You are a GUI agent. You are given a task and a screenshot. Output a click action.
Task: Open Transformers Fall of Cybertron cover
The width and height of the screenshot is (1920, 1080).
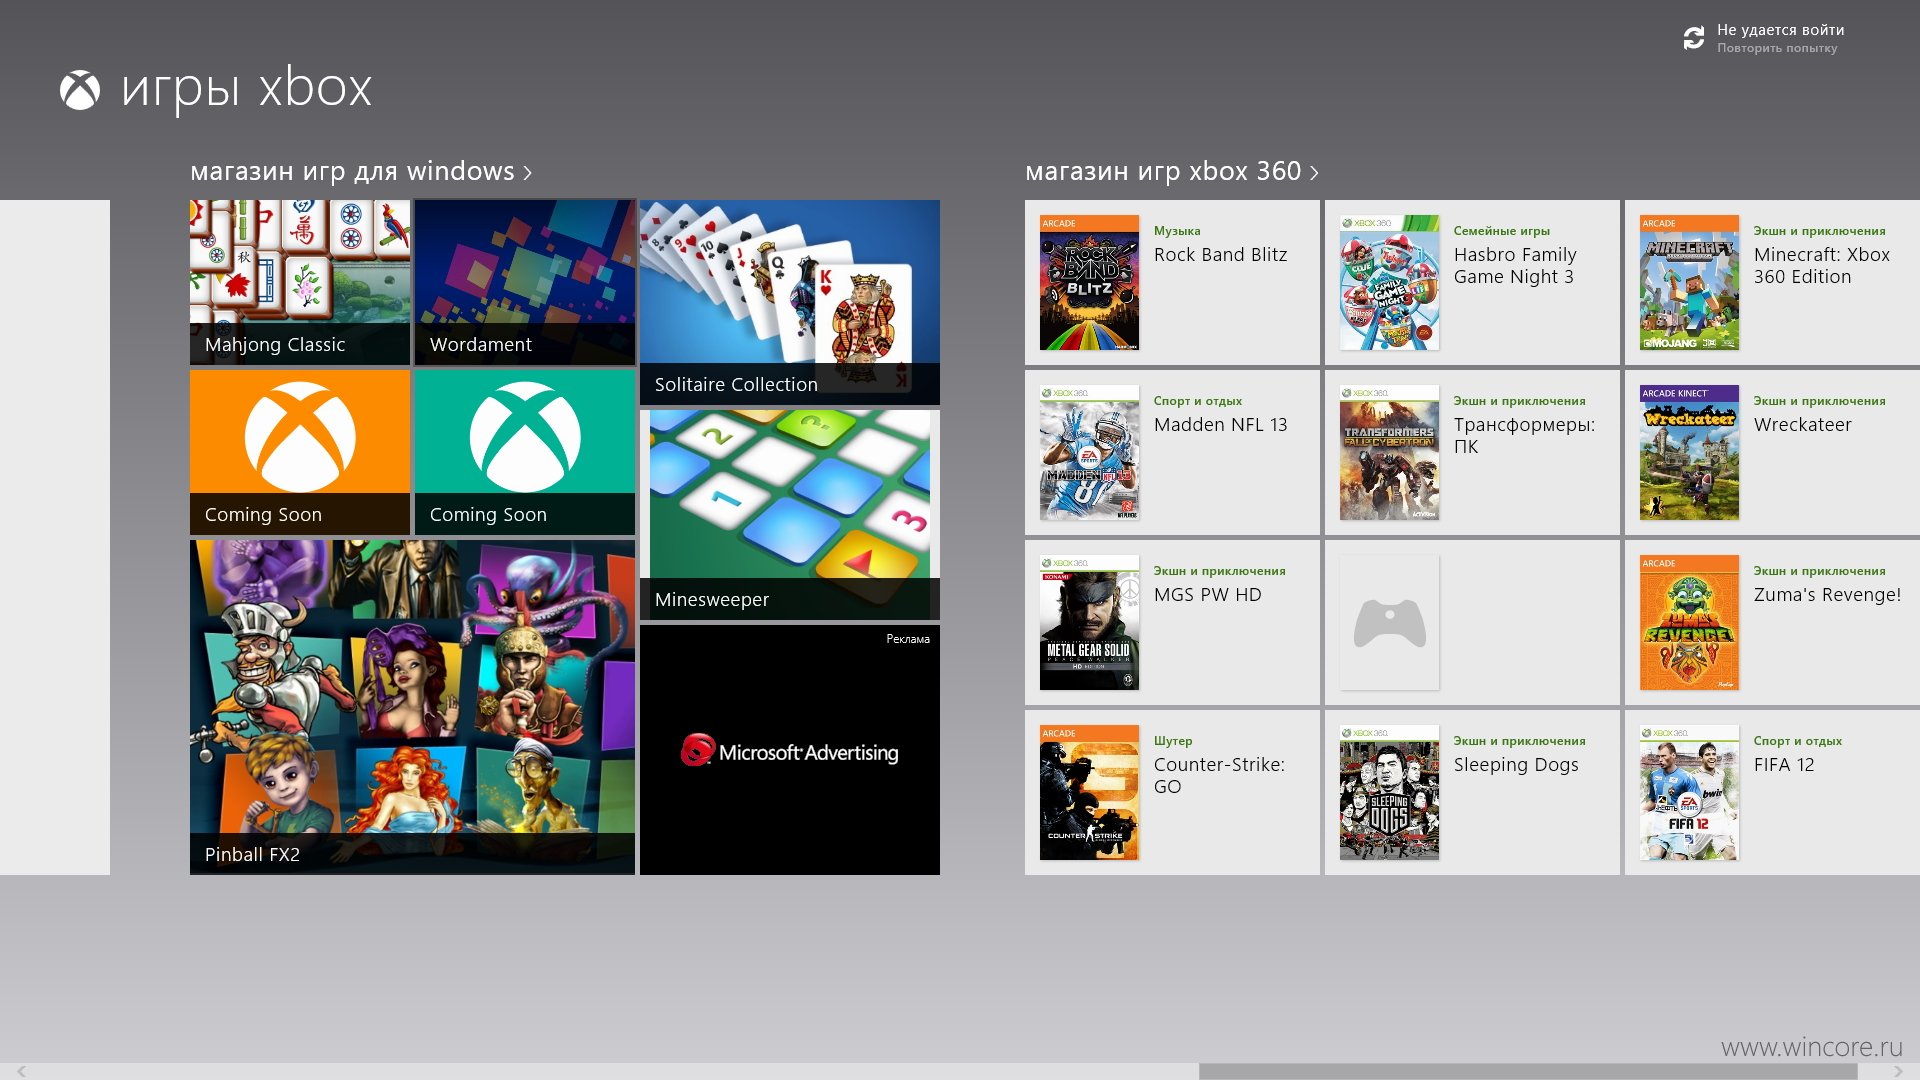[x=1389, y=453]
